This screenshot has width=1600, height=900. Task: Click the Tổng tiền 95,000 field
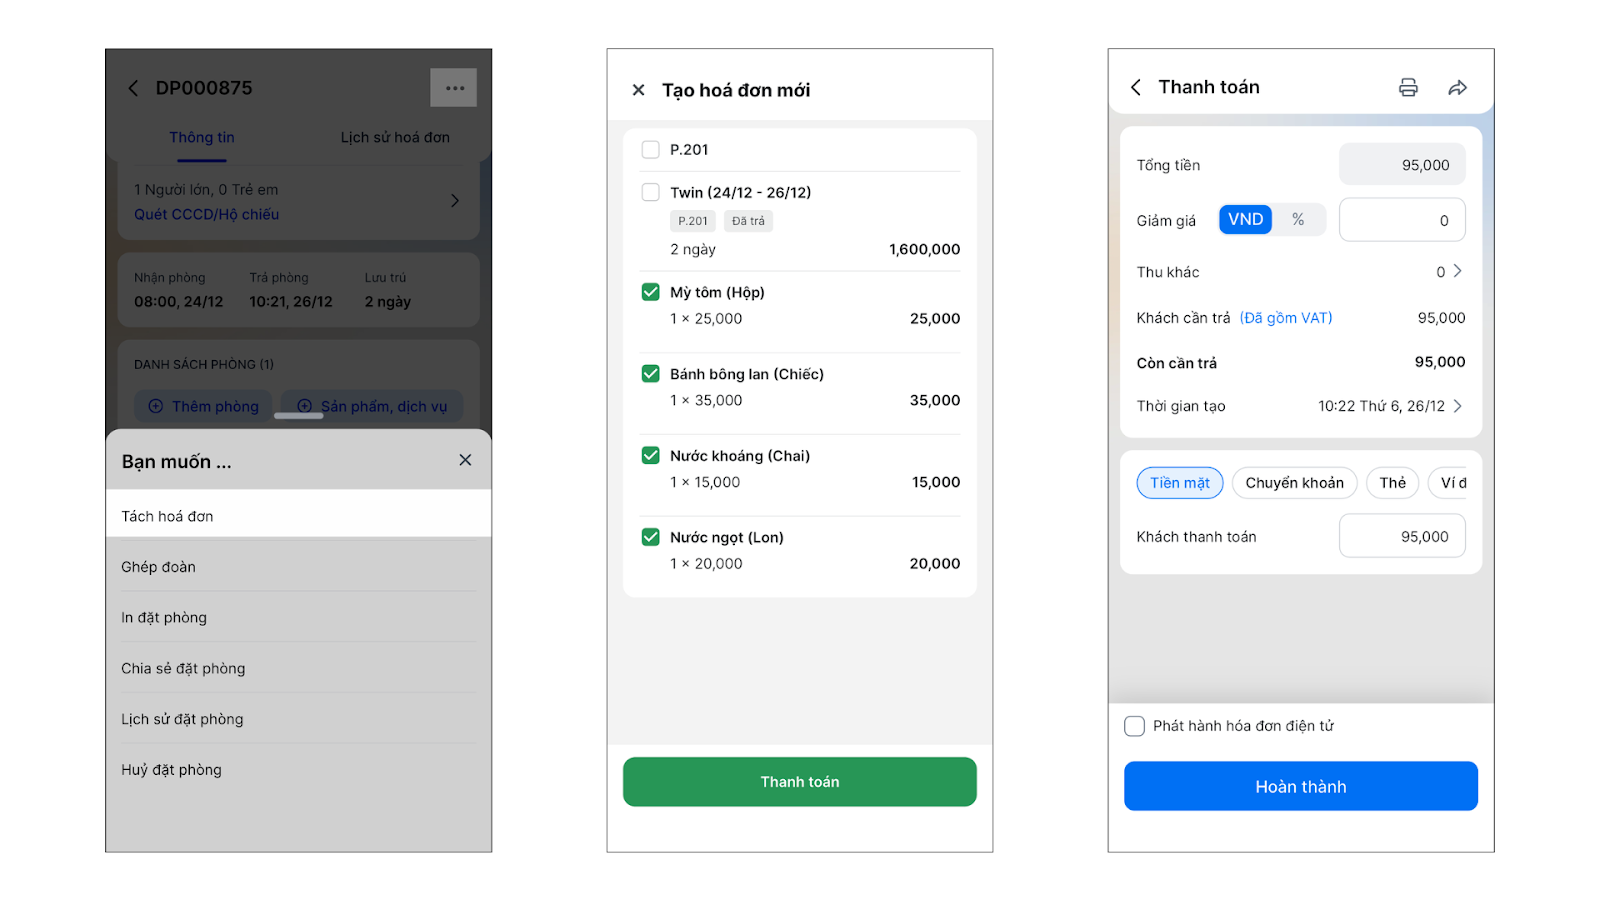tap(1402, 165)
